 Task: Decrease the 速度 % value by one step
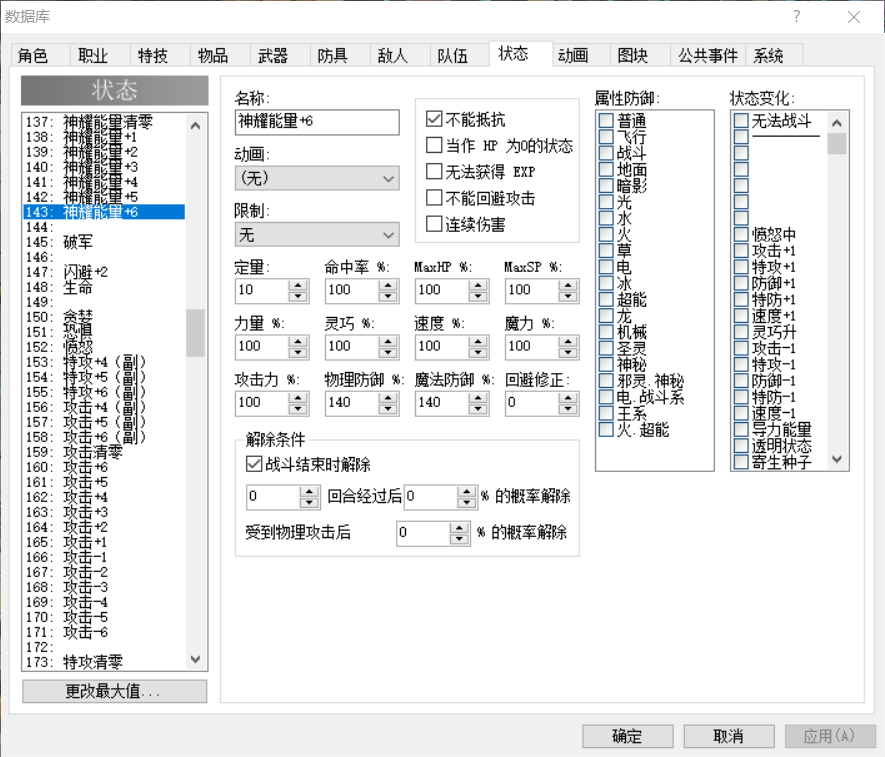coord(478,353)
